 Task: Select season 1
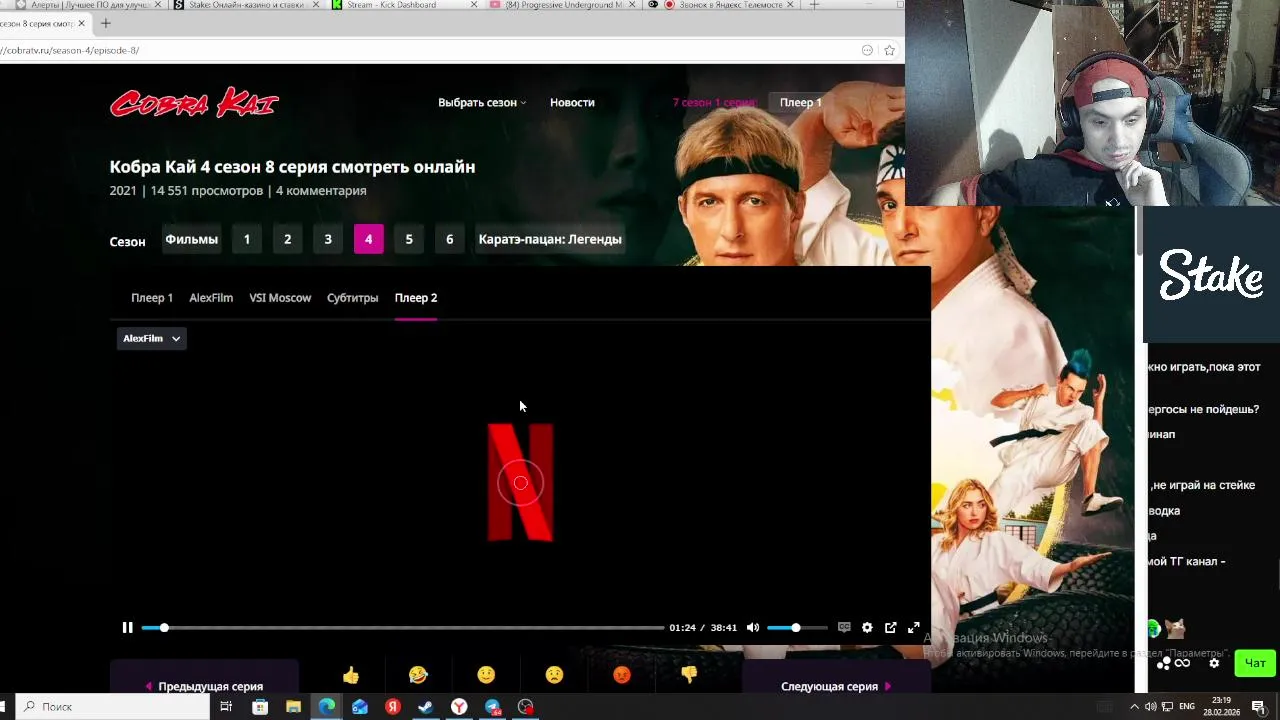pyautogui.click(x=247, y=239)
